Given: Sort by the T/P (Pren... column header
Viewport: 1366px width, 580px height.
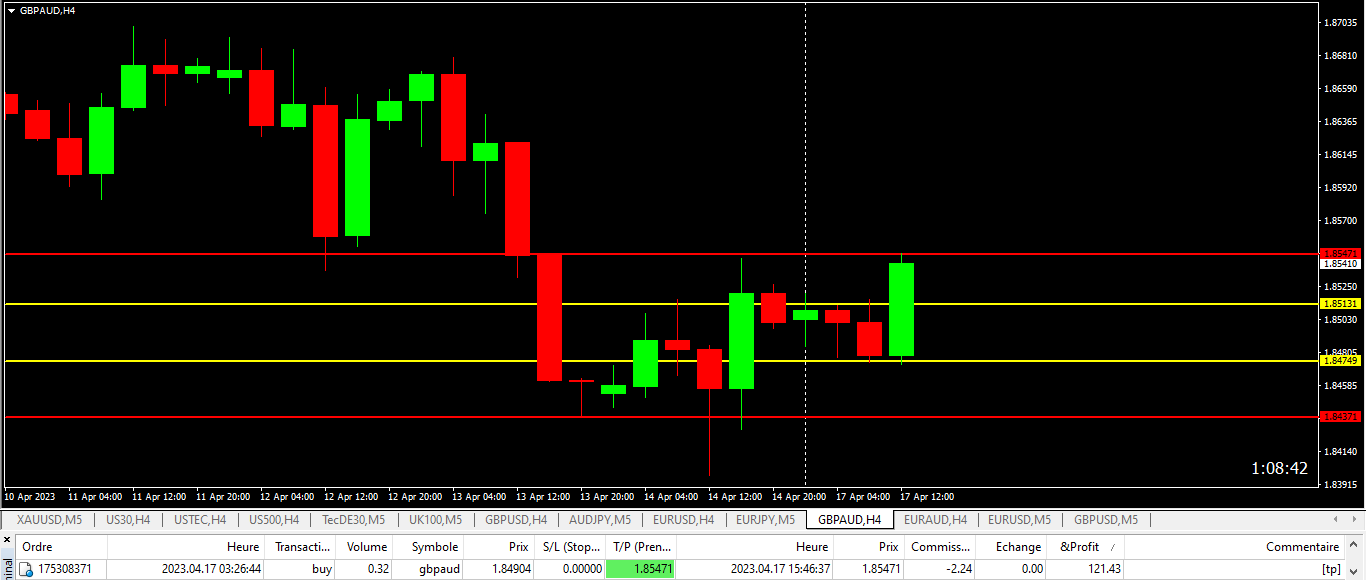Looking at the screenshot, I should [640, 547].
